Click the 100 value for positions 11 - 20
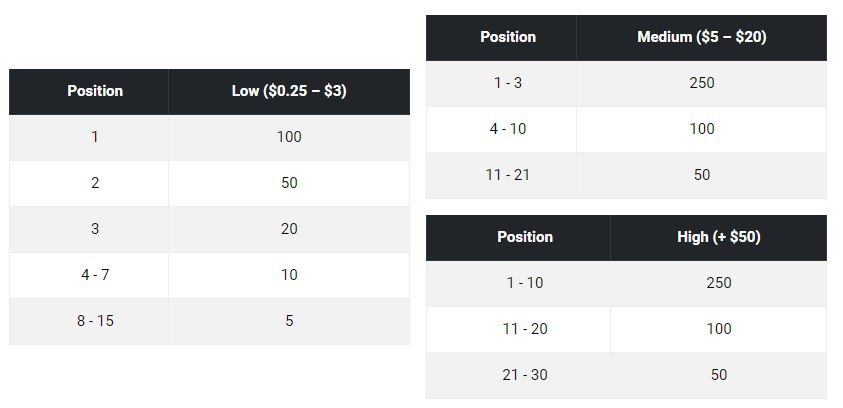Viewport: 843px width, 408px height. 718,329
